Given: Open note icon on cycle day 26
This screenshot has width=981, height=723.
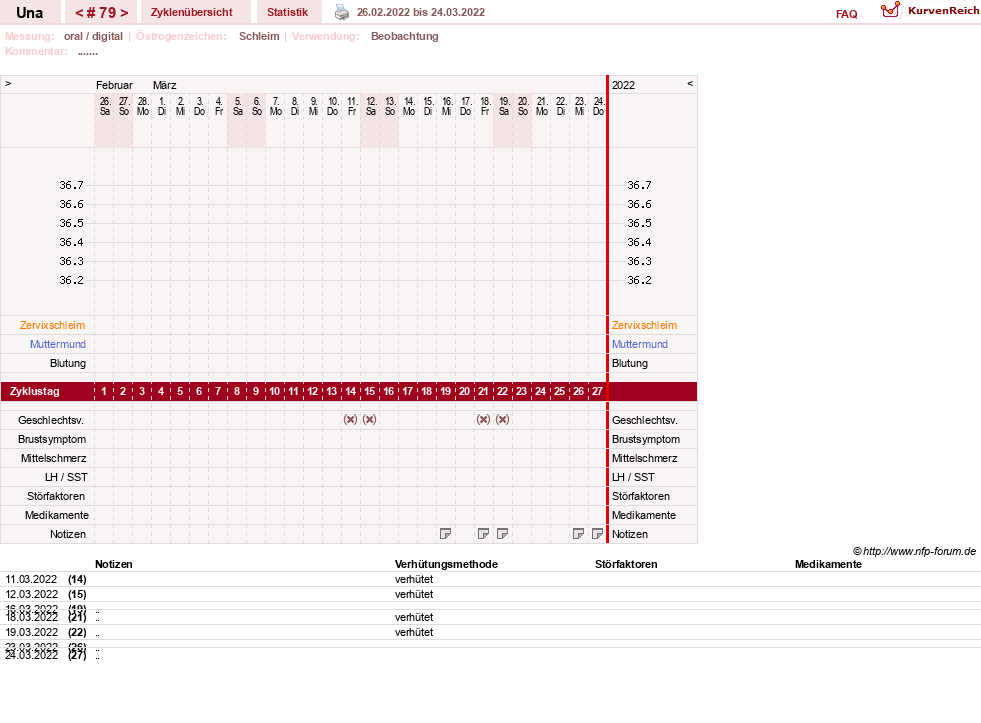Looking at the screenshot, I should 579,533.
